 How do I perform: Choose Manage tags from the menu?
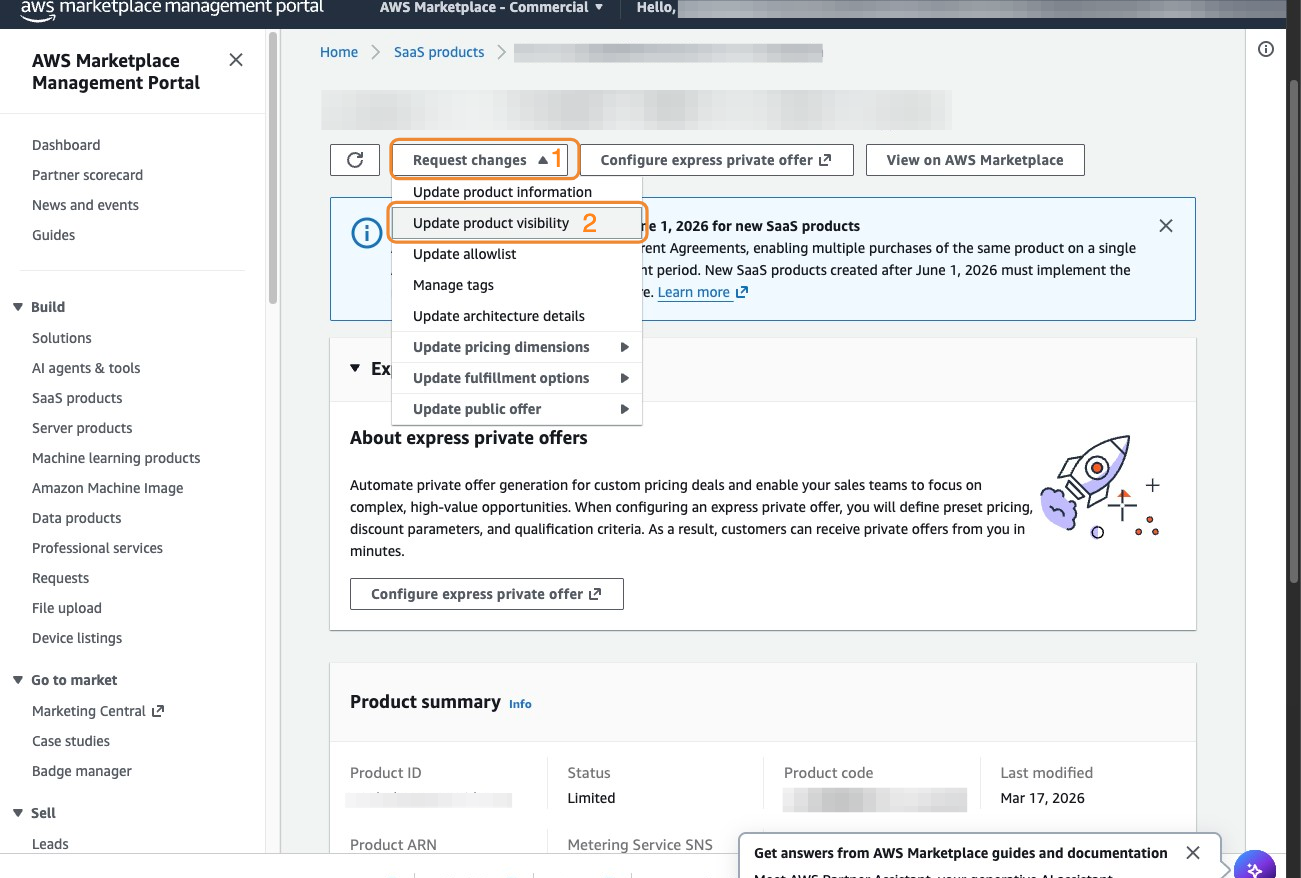tap(516, 285)
